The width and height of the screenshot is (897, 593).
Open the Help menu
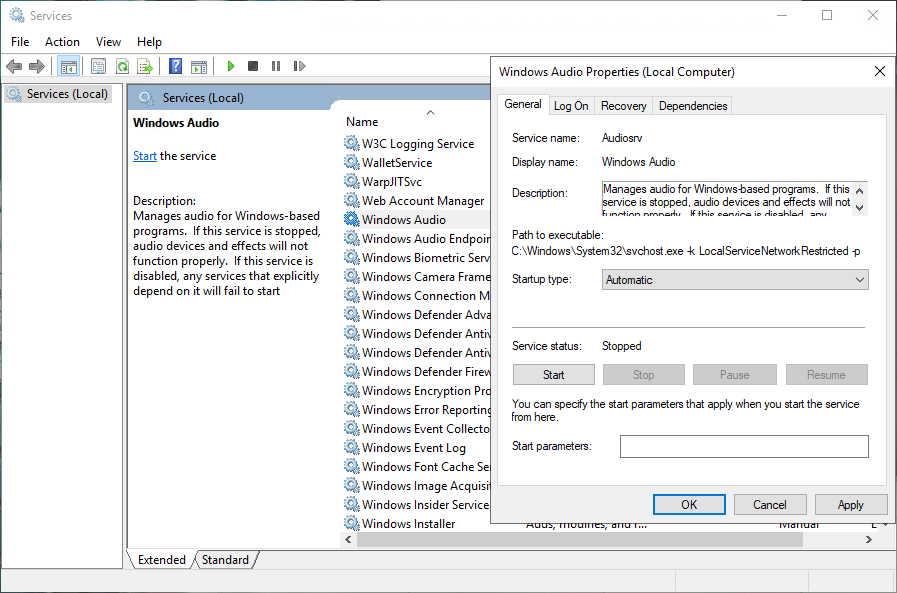click(149, 42)
